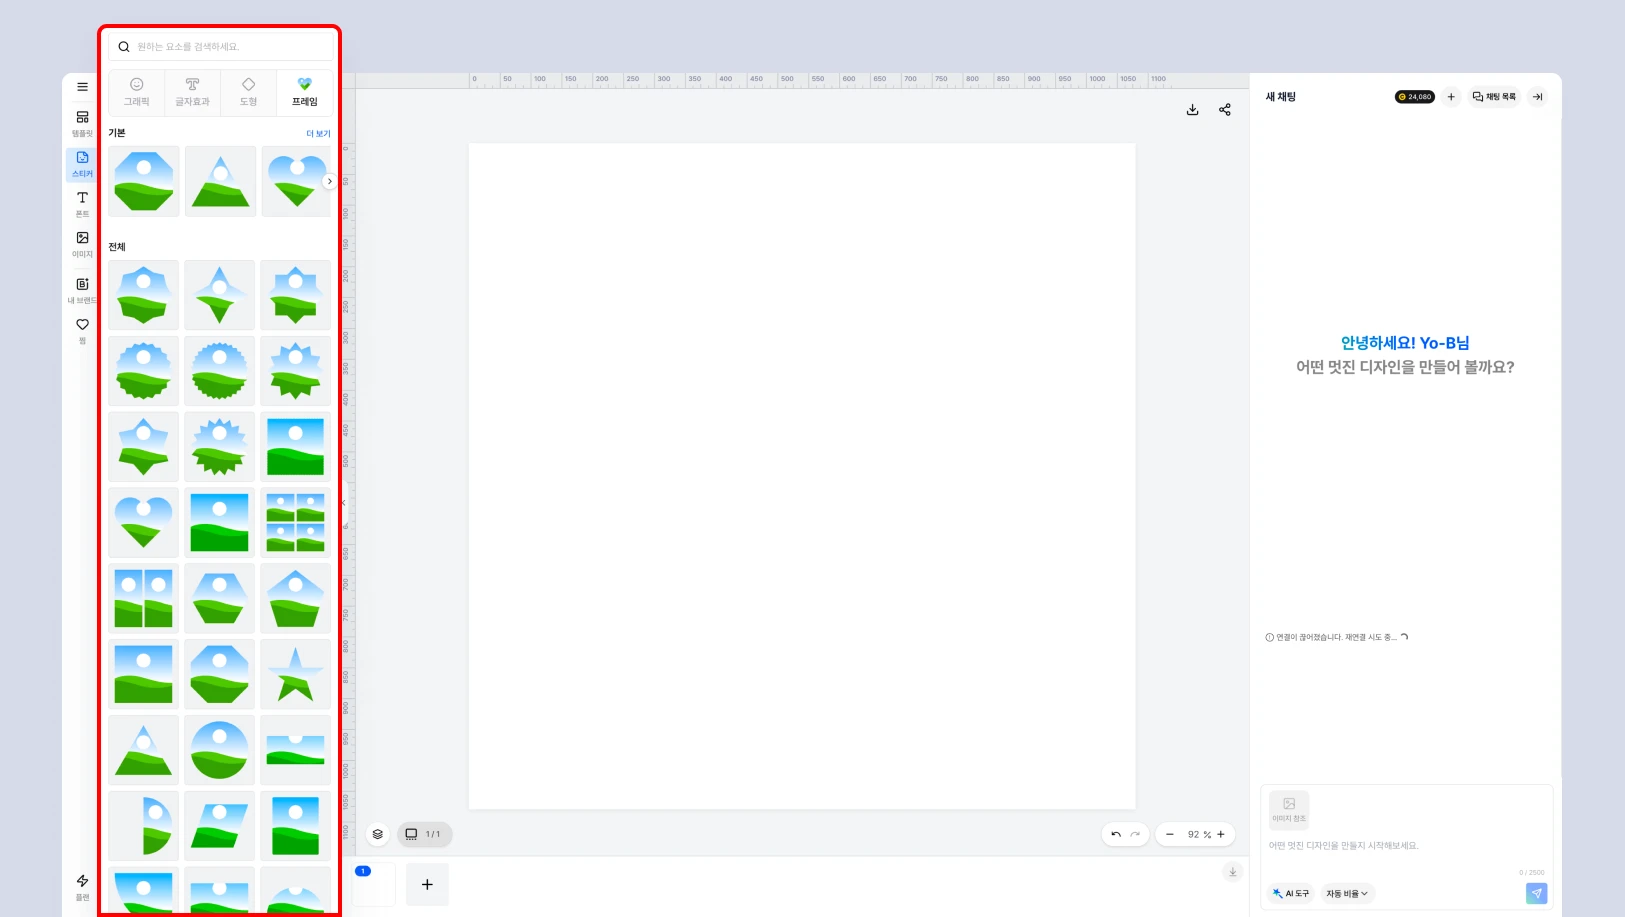Viewport: 1625px width, 917px height.
Task: Expand the 자동 비율 ratio dropdown
Action: click(1347, 893)
